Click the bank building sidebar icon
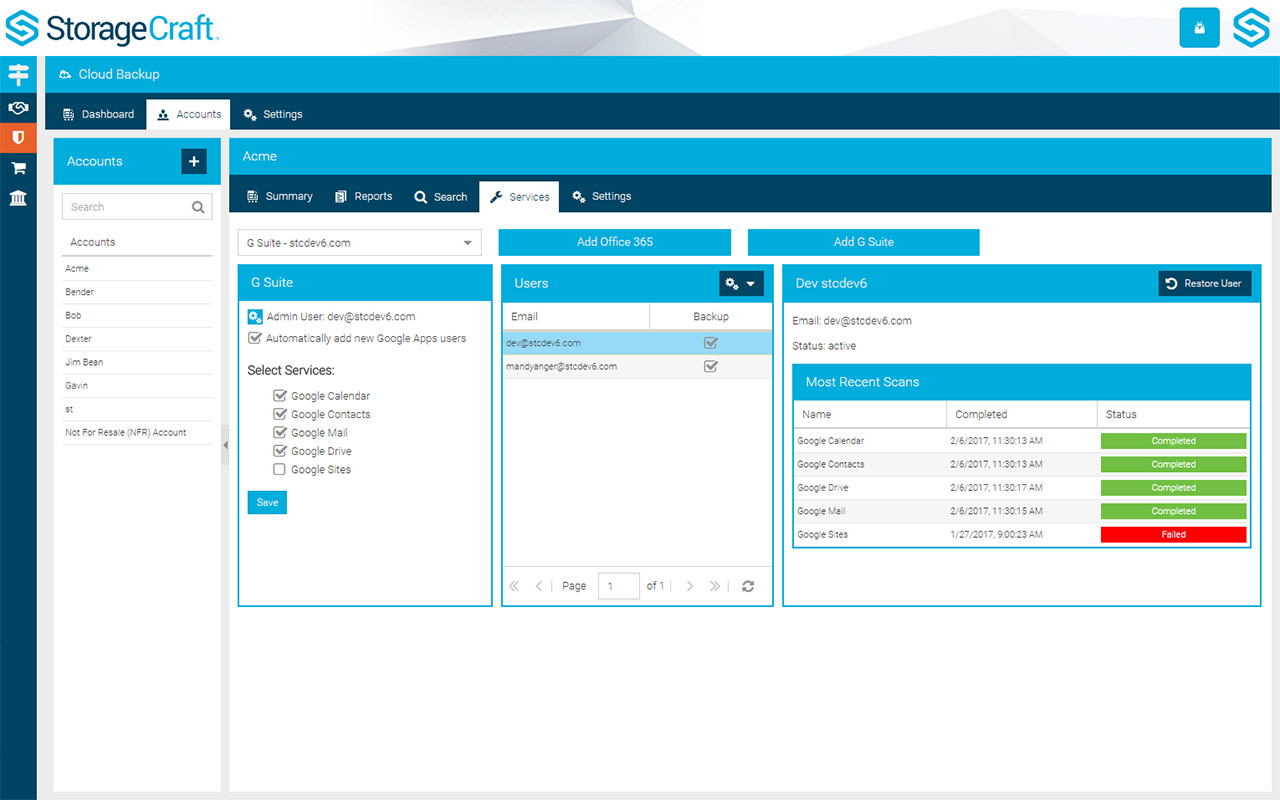Screen dimensions: 1280x800 18,198
